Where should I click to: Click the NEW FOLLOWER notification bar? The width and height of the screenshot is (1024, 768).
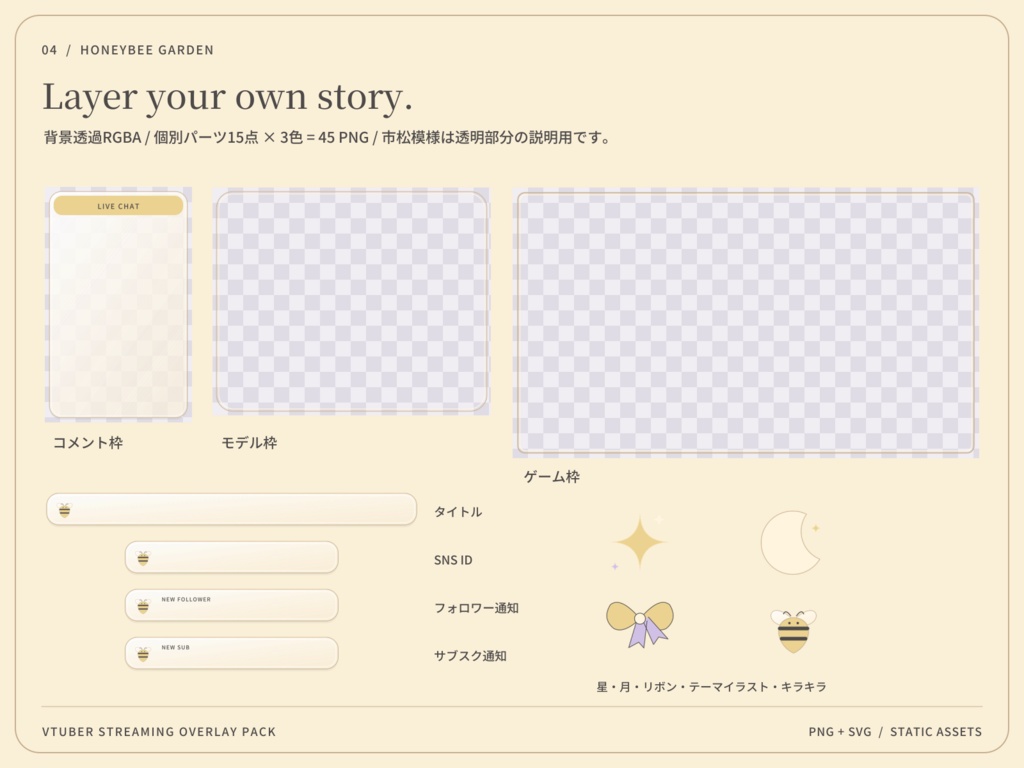(x=231, y=605)
